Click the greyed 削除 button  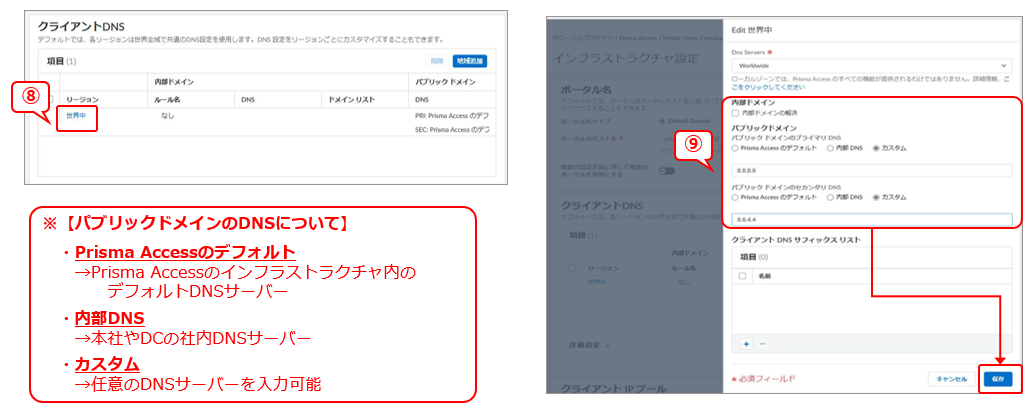coord(437,61)
